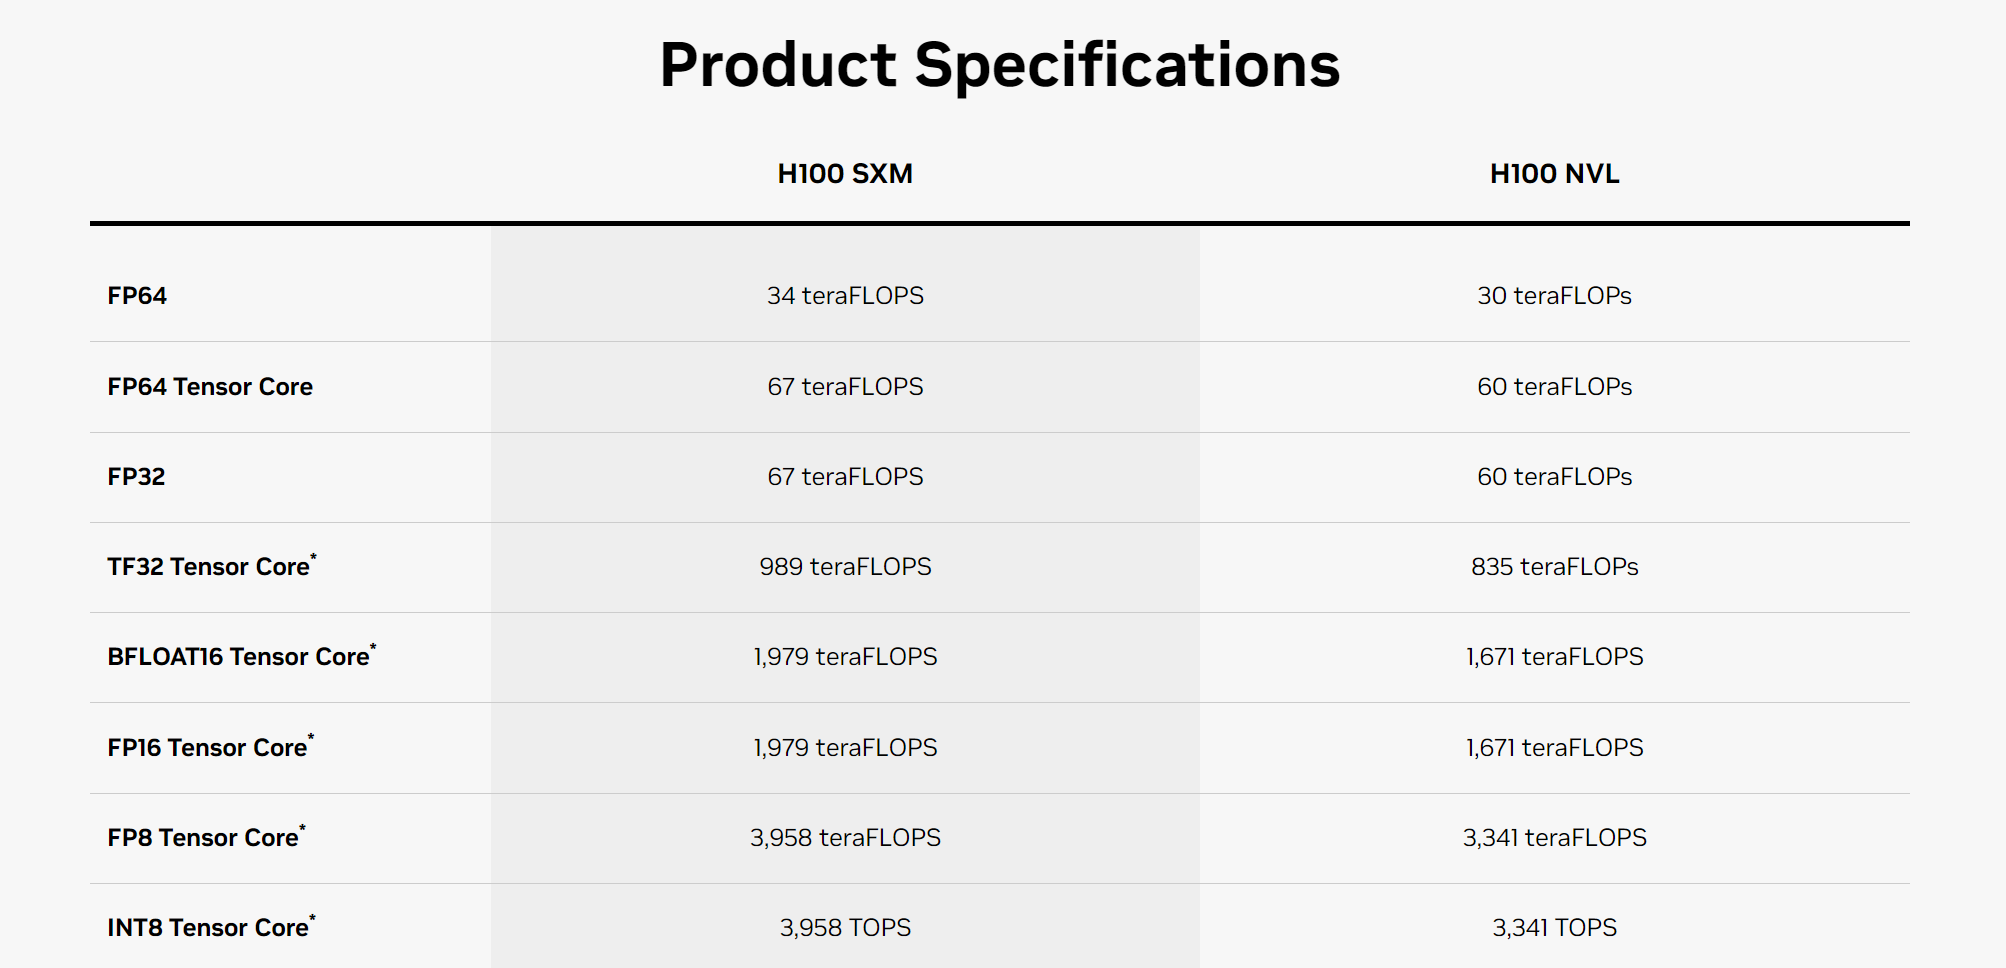
Task: Click the FP64 row label
Action: (137, 296)
